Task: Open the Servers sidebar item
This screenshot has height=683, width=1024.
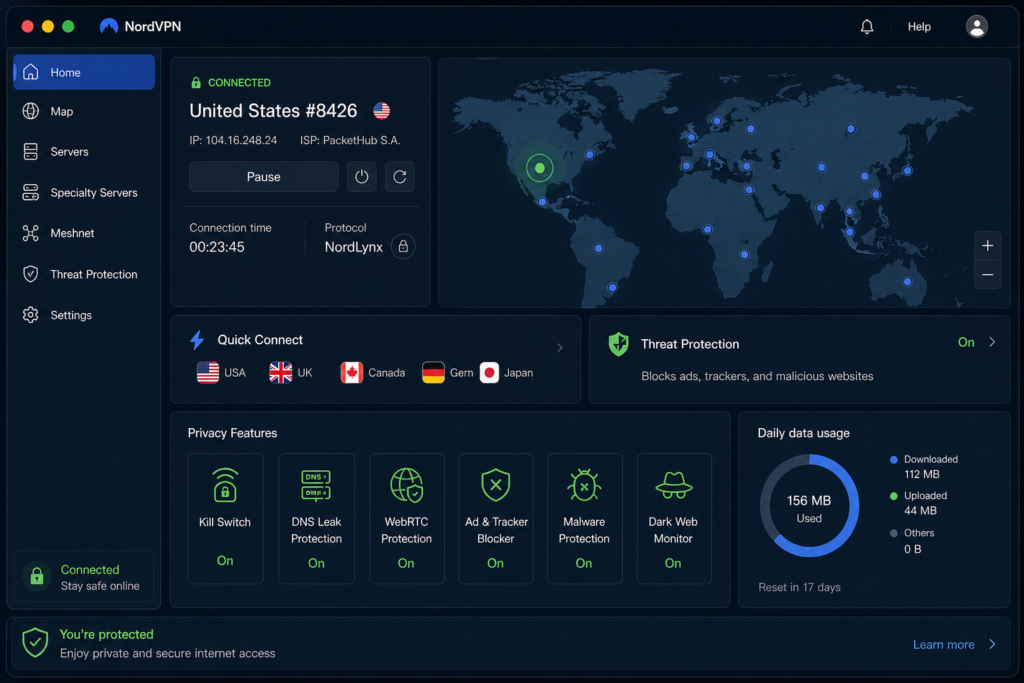Action: (x=84, y=152)
